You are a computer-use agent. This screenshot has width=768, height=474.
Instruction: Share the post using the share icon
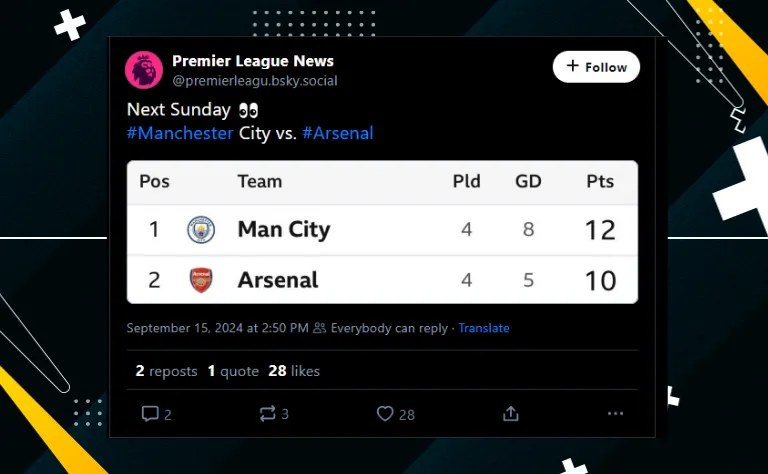[x=511, y=413]
